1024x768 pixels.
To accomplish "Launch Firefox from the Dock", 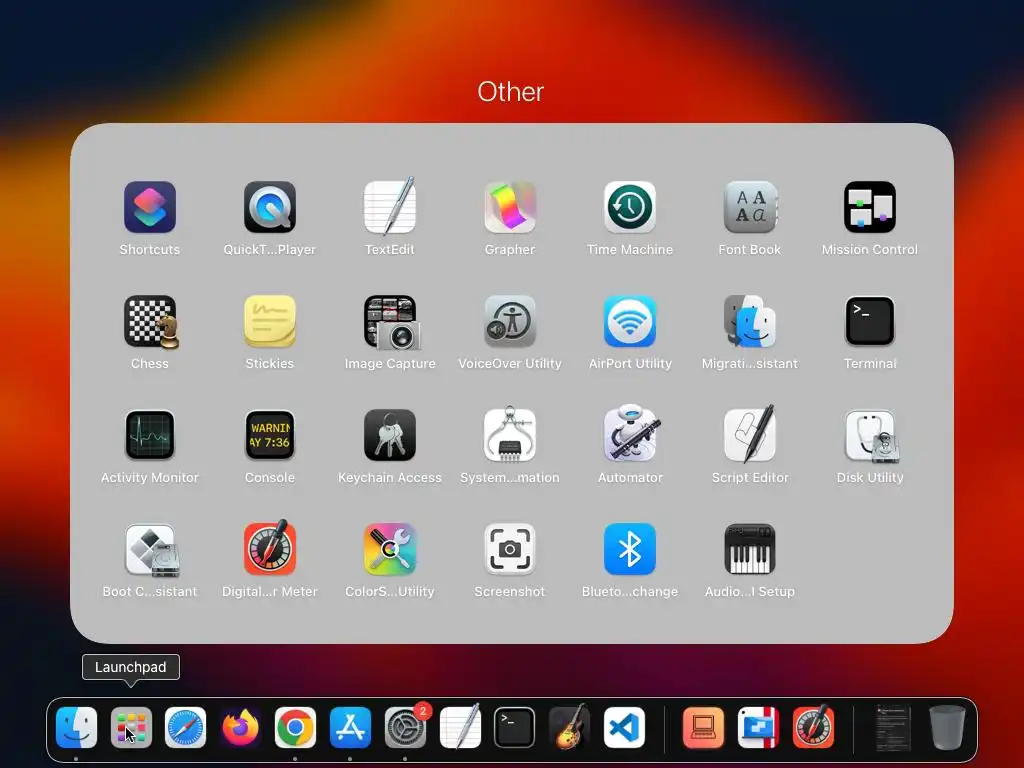I will (240, 728).
